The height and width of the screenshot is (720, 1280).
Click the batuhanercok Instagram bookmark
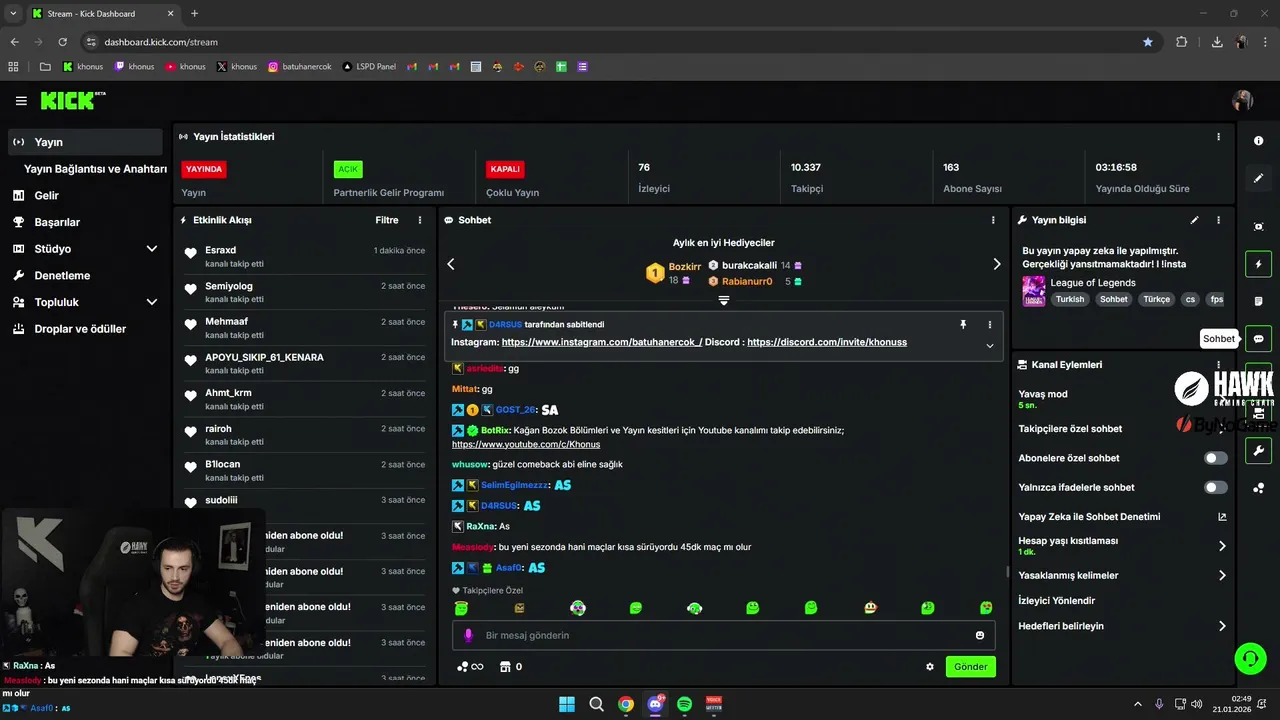coord(299,67)
